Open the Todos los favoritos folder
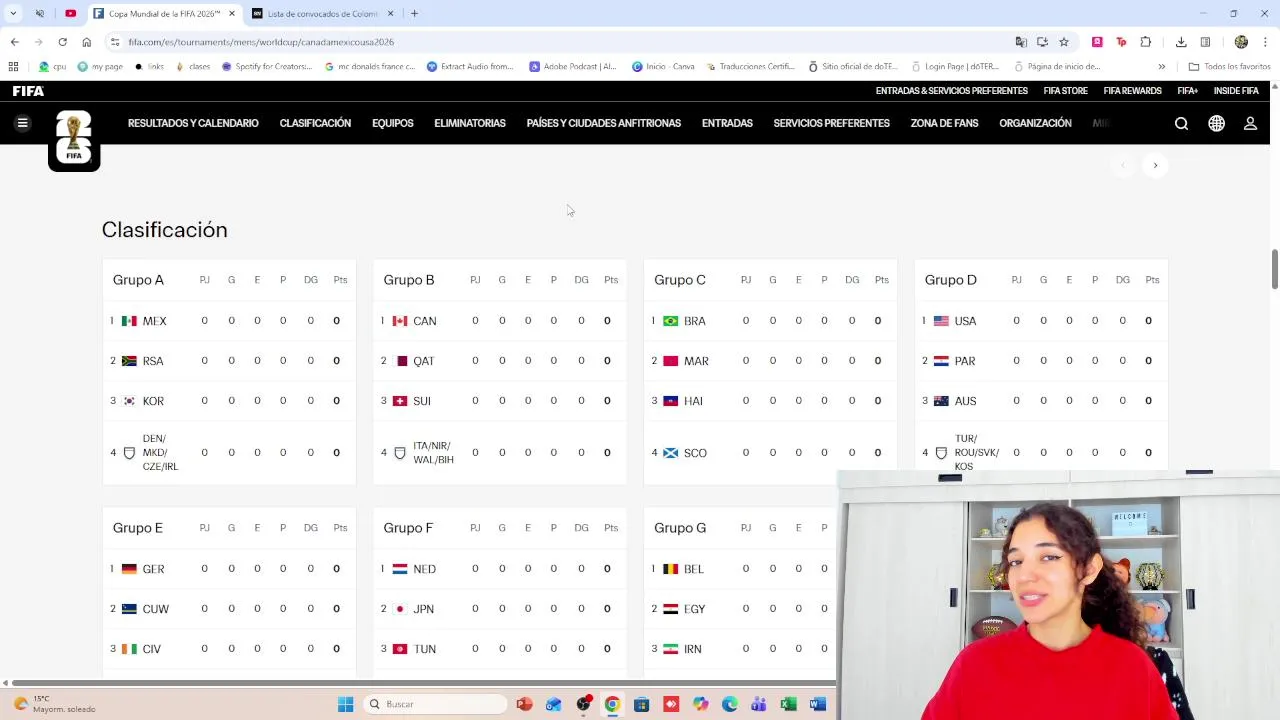This screenshot has height=720, width=1280. 1230,67
